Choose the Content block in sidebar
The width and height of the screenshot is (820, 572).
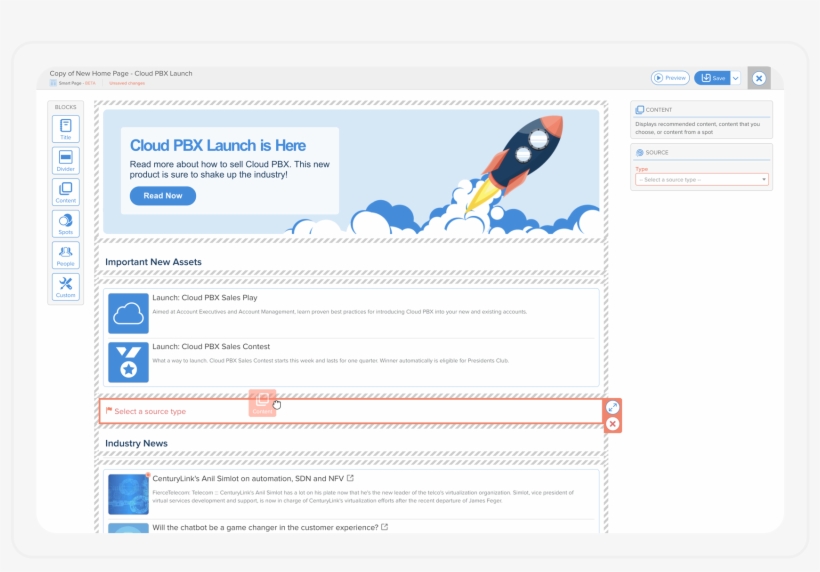(x=66, y=192)
